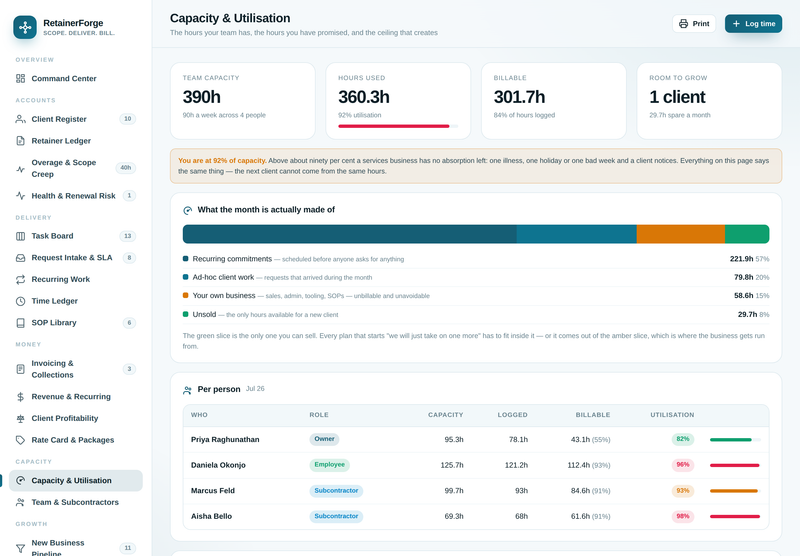Click the orange own-business bar segment

pos(681,234)
